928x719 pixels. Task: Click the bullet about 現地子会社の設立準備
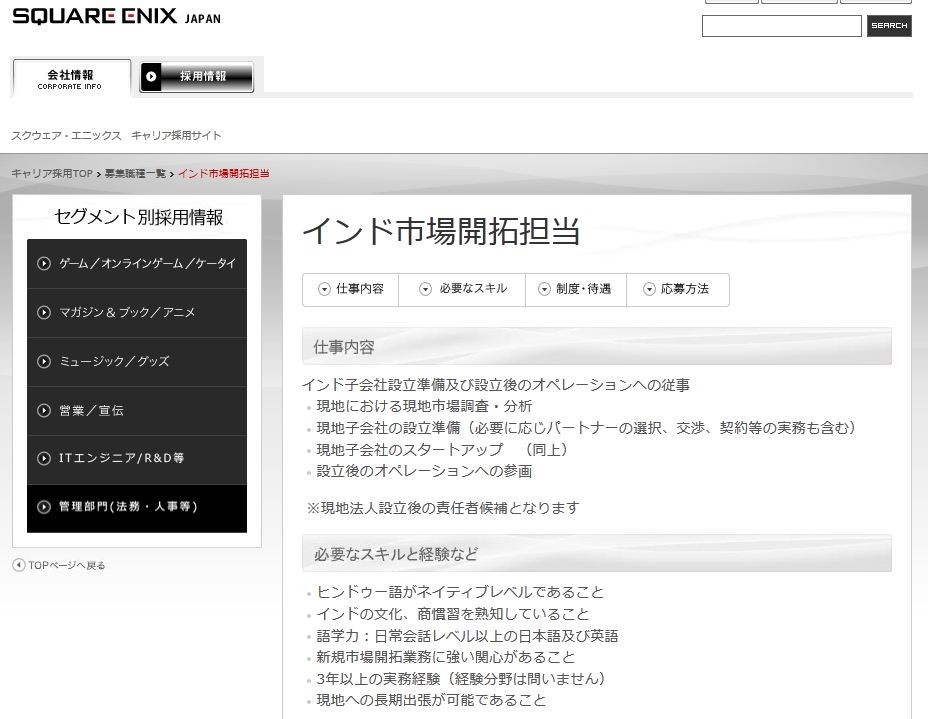586,428
